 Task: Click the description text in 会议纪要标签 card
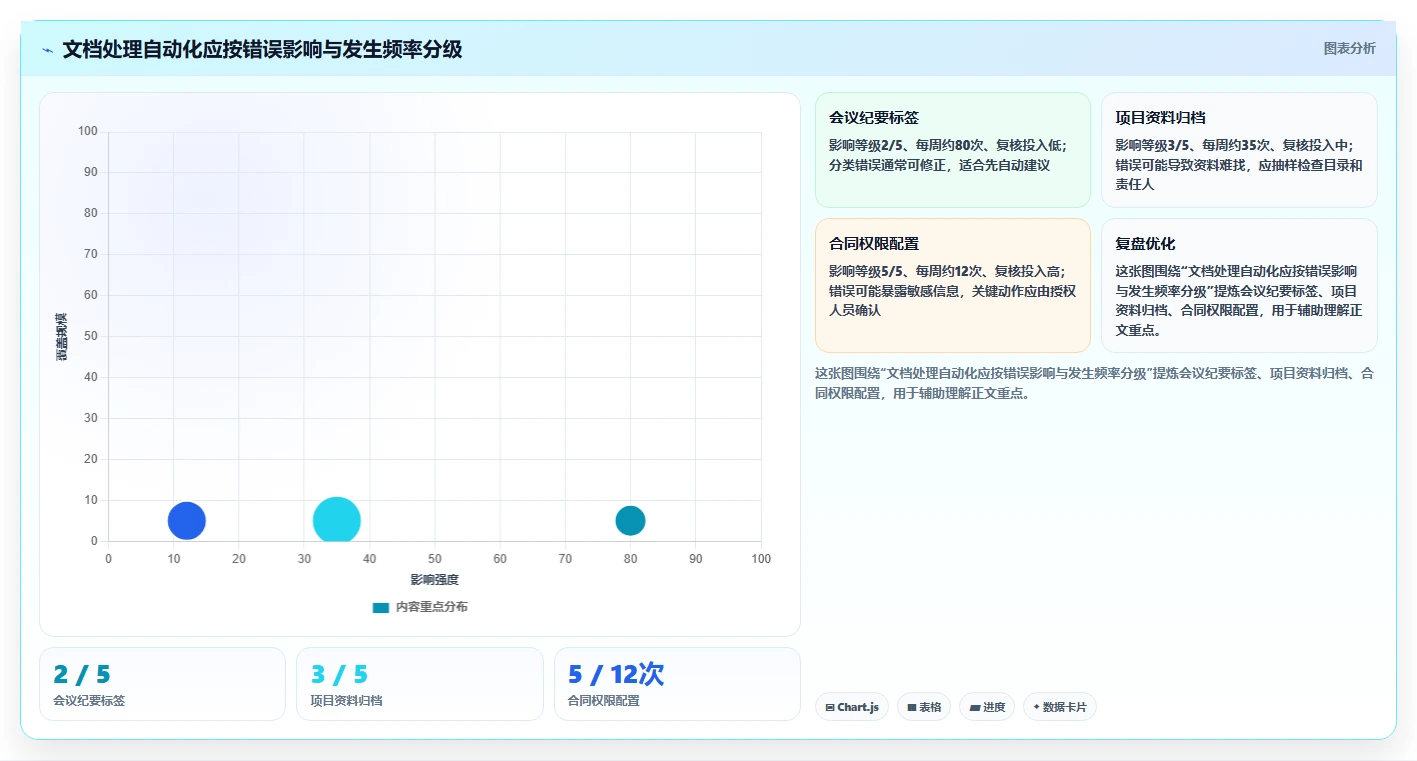coord(947,155)
